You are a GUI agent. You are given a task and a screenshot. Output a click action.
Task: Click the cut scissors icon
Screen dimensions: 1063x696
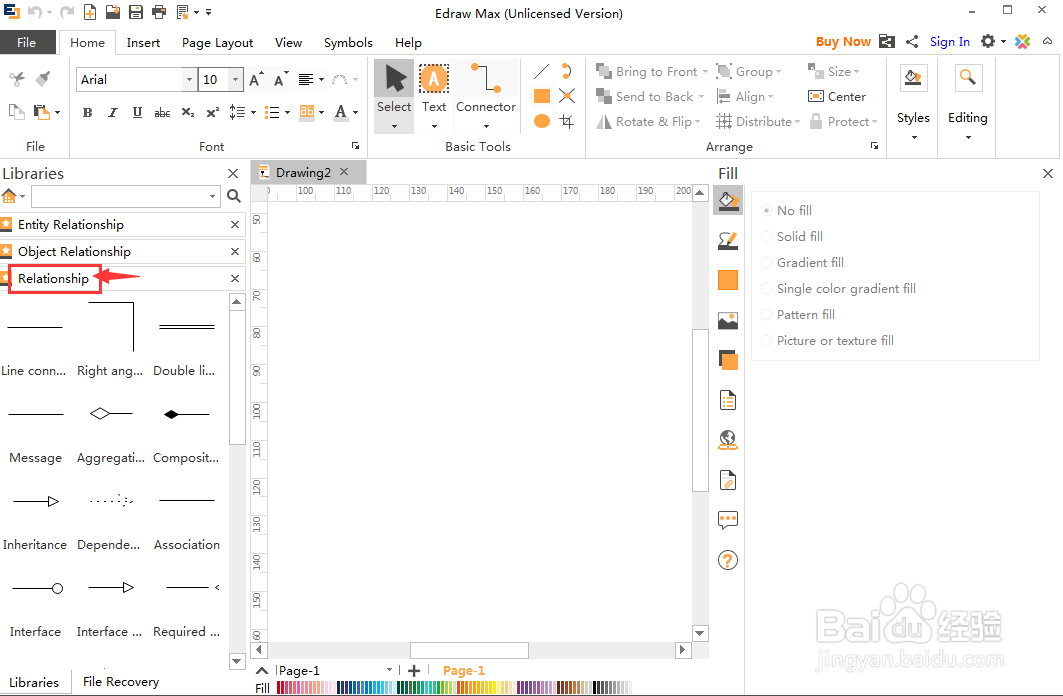click(x=17, y=79)
